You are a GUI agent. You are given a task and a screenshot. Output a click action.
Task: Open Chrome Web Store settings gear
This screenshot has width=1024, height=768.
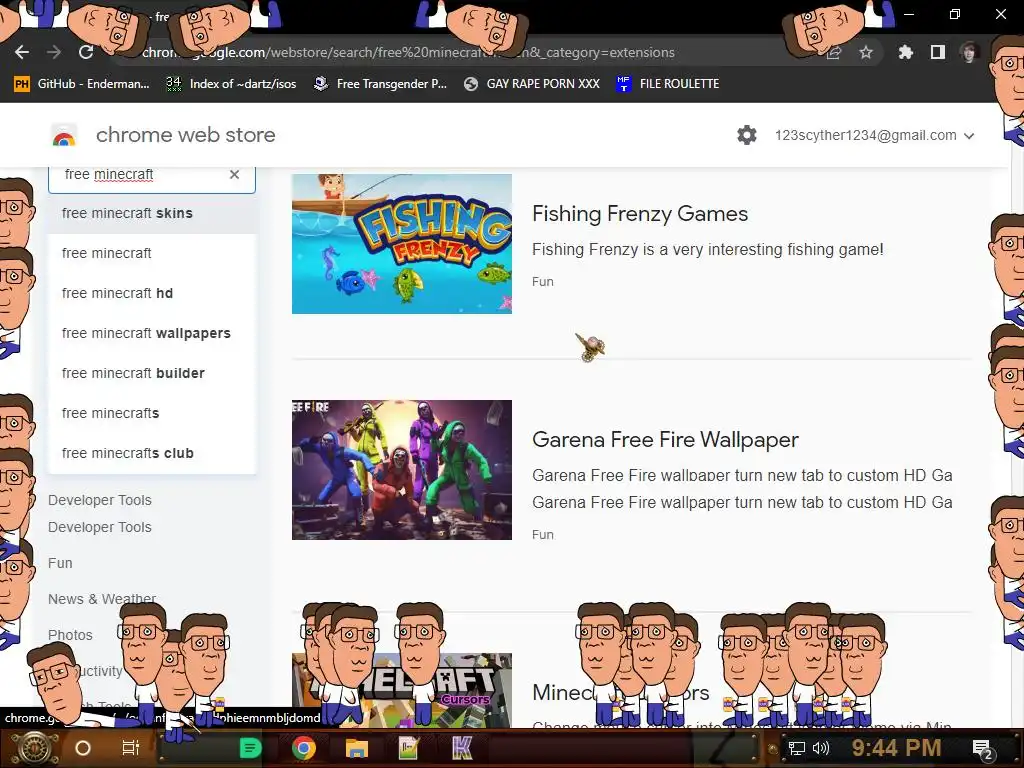[x=746, y=135]
